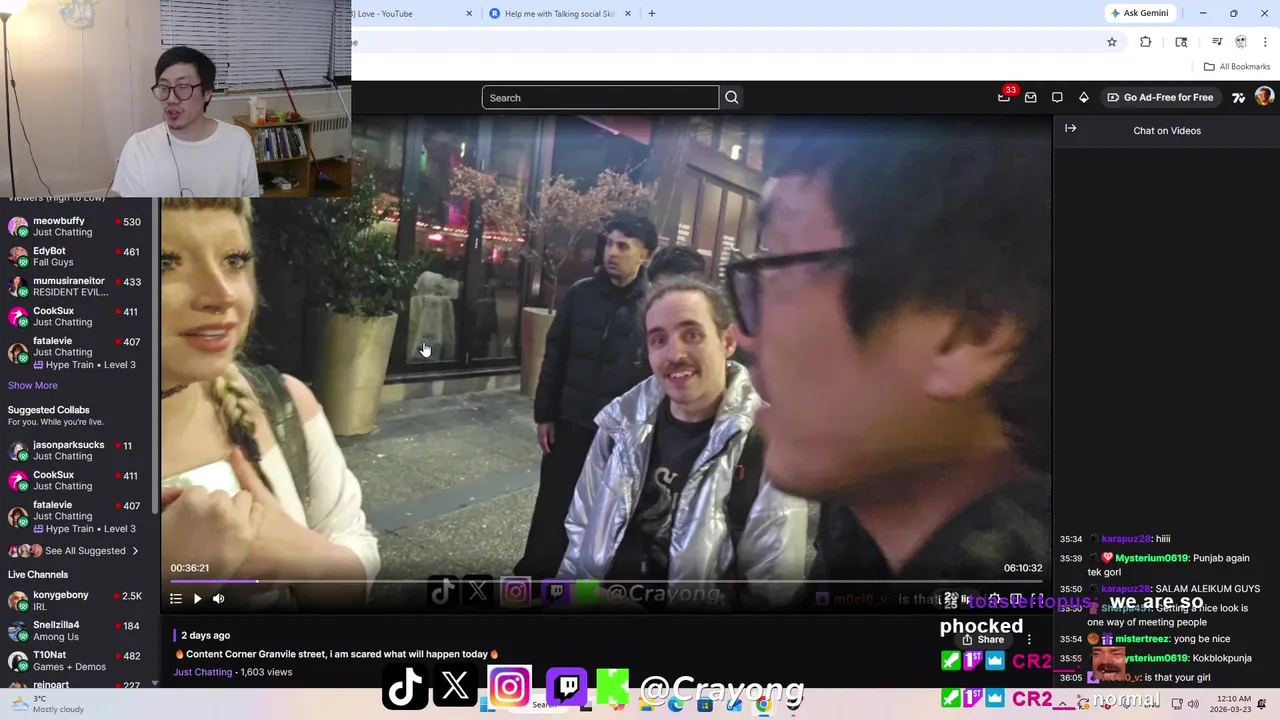This screenshot has width=1280, height=720.
Task: Open notifications with the 33 badge
Action: click(1005, 97)
